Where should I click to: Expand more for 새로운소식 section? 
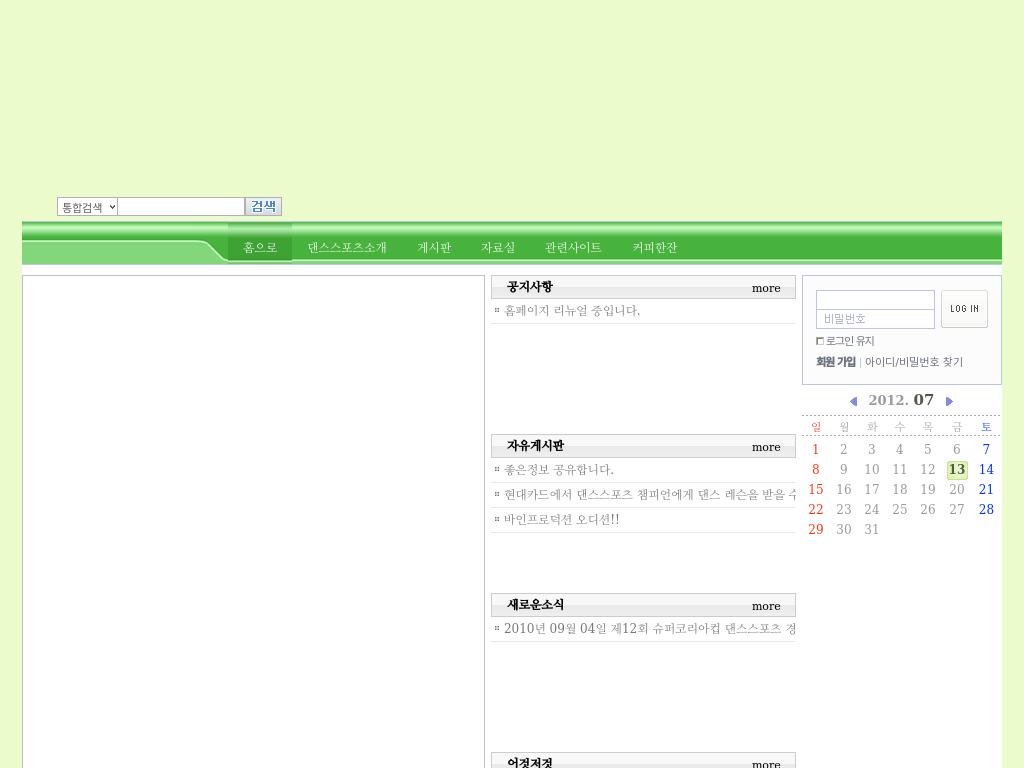point(766,606)
